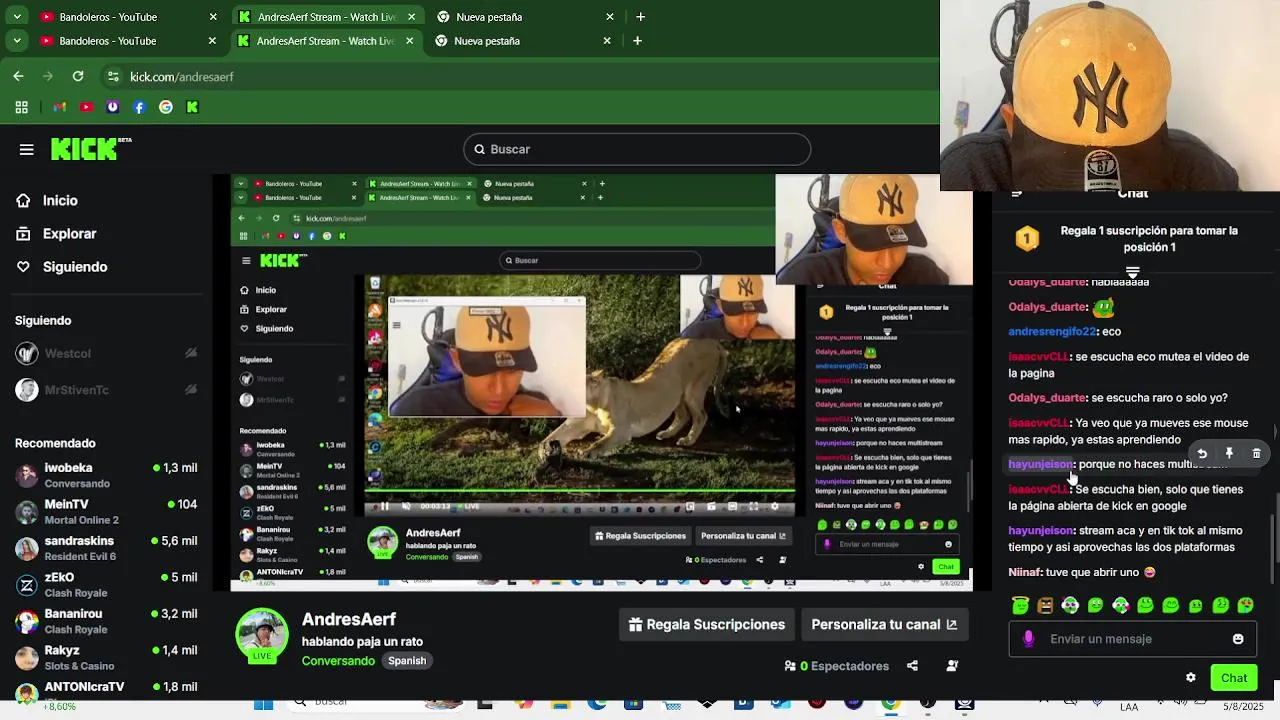1280x720 pixels.
Task: Open followed channel Westcol
Action: [105, 353]
